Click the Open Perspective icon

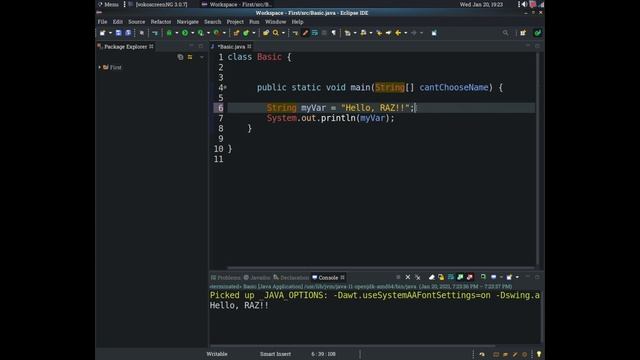[523, 33]
